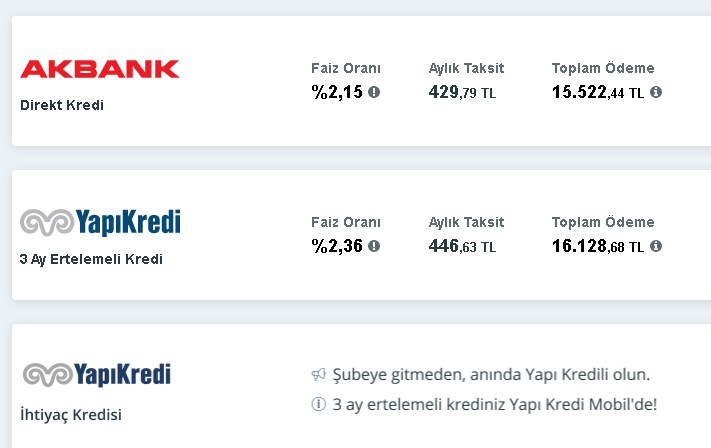Viewport: 711px width, 448px height.
Task: Open info icon beside 15.522,44 TL total
Action: coord(656,92)
